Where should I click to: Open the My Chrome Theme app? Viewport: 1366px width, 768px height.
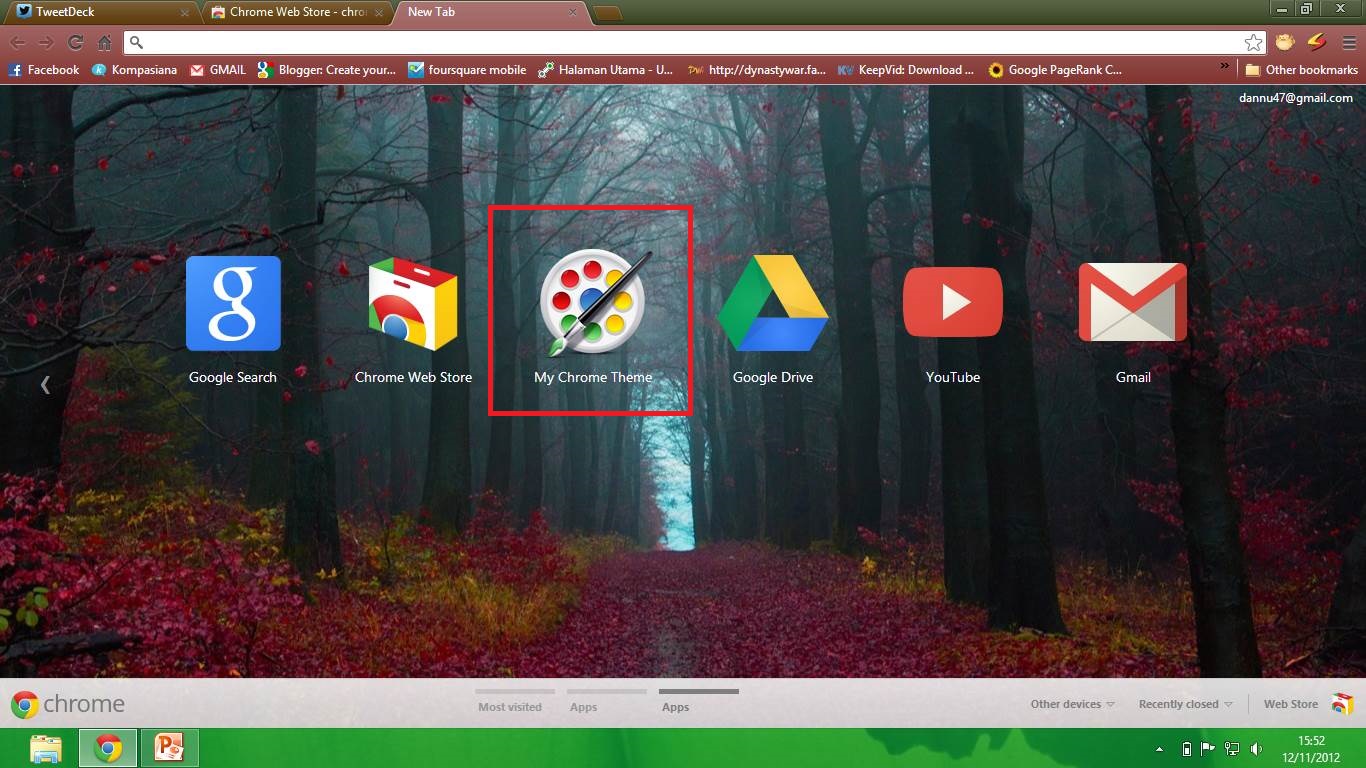coord(594,303)
